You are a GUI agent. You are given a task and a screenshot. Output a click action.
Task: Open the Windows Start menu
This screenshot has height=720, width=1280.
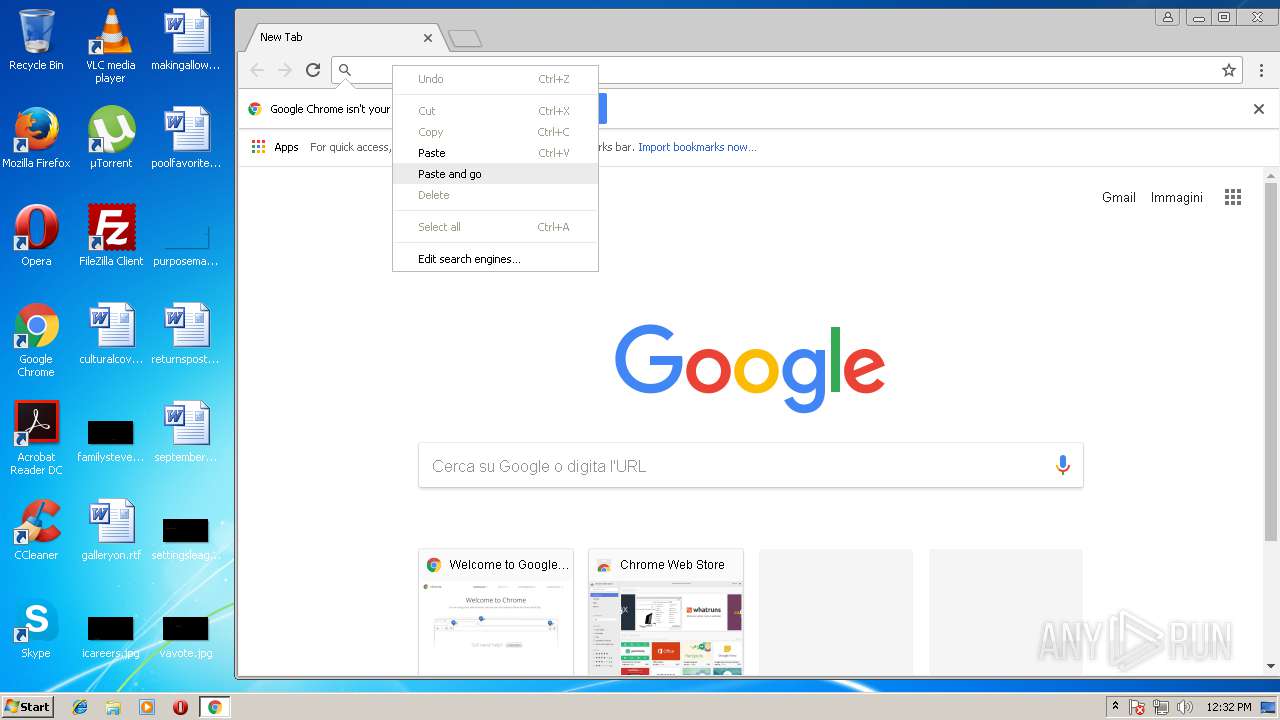click(27, 706)
